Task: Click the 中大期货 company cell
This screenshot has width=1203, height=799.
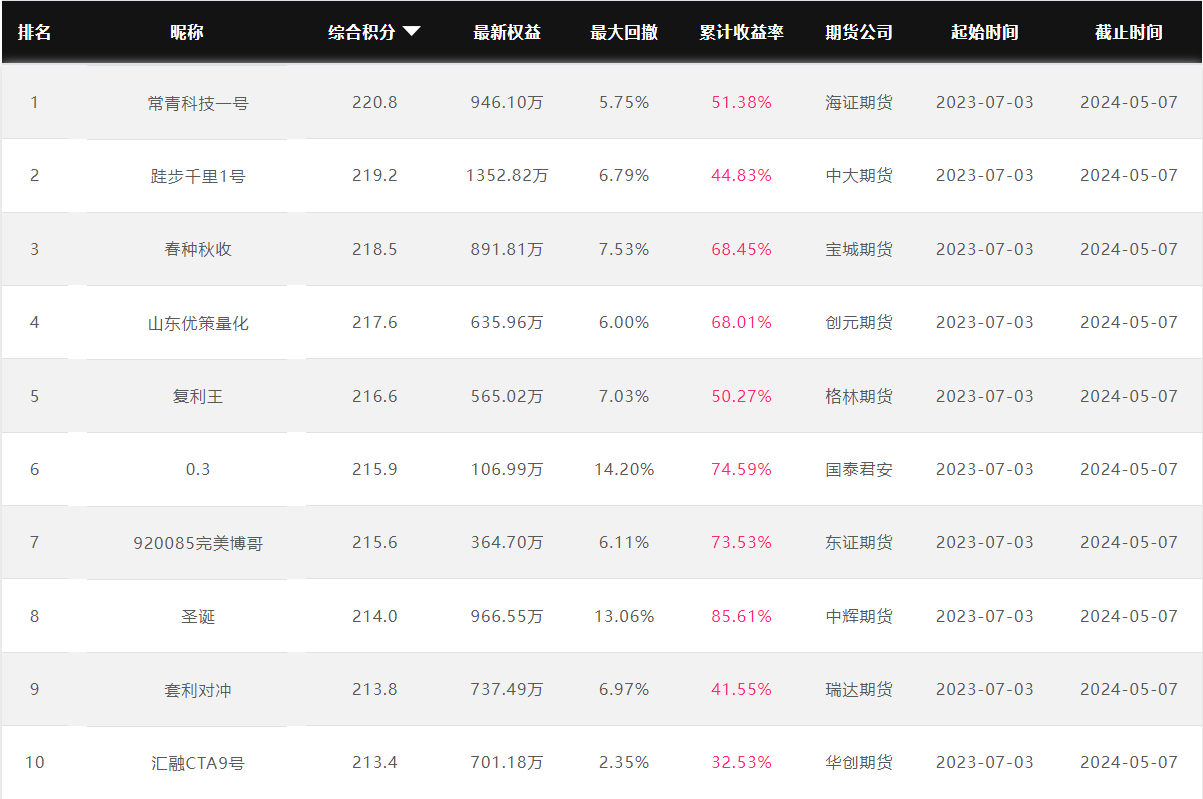Action: point(859,175)
